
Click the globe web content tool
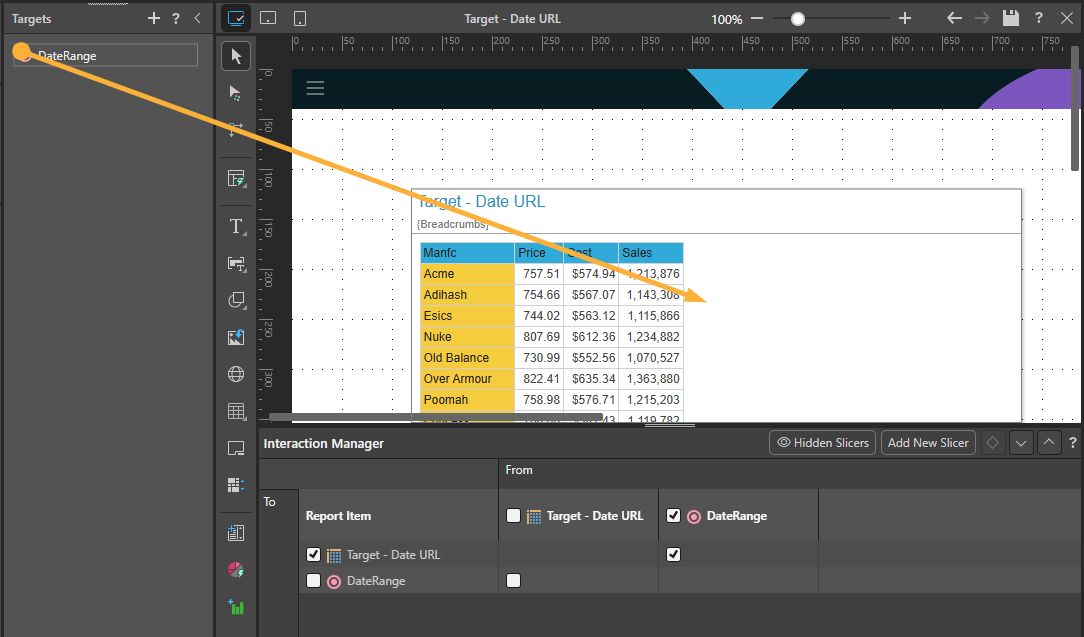236,374
